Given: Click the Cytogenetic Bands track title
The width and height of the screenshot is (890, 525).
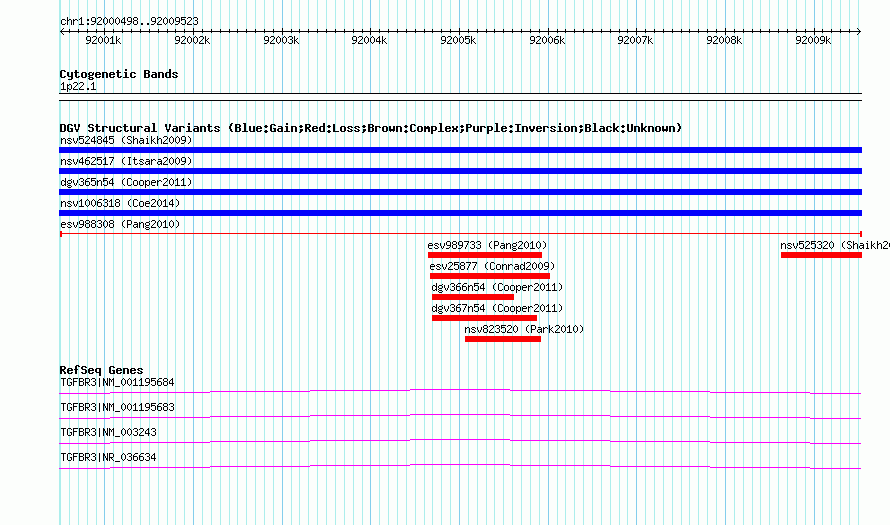Looking at the screenshot, I should click(119, 74).
